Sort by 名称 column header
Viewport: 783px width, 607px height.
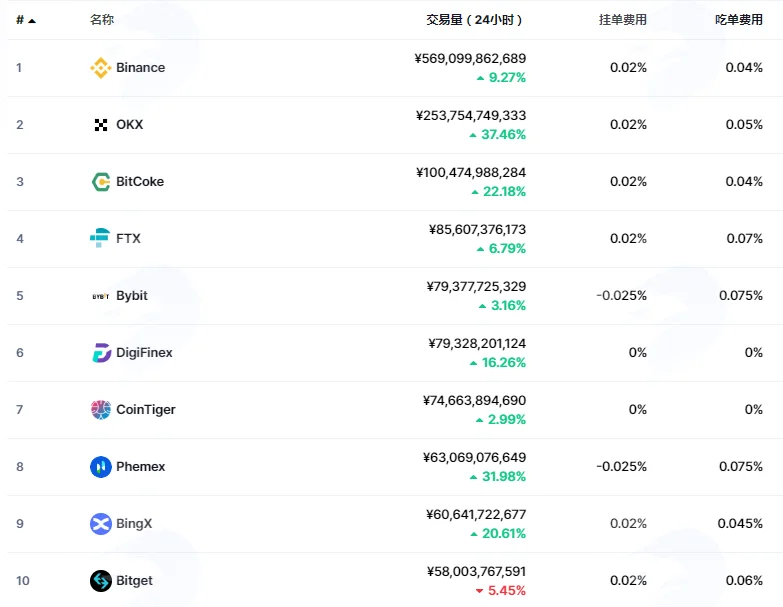click(102, 20)
